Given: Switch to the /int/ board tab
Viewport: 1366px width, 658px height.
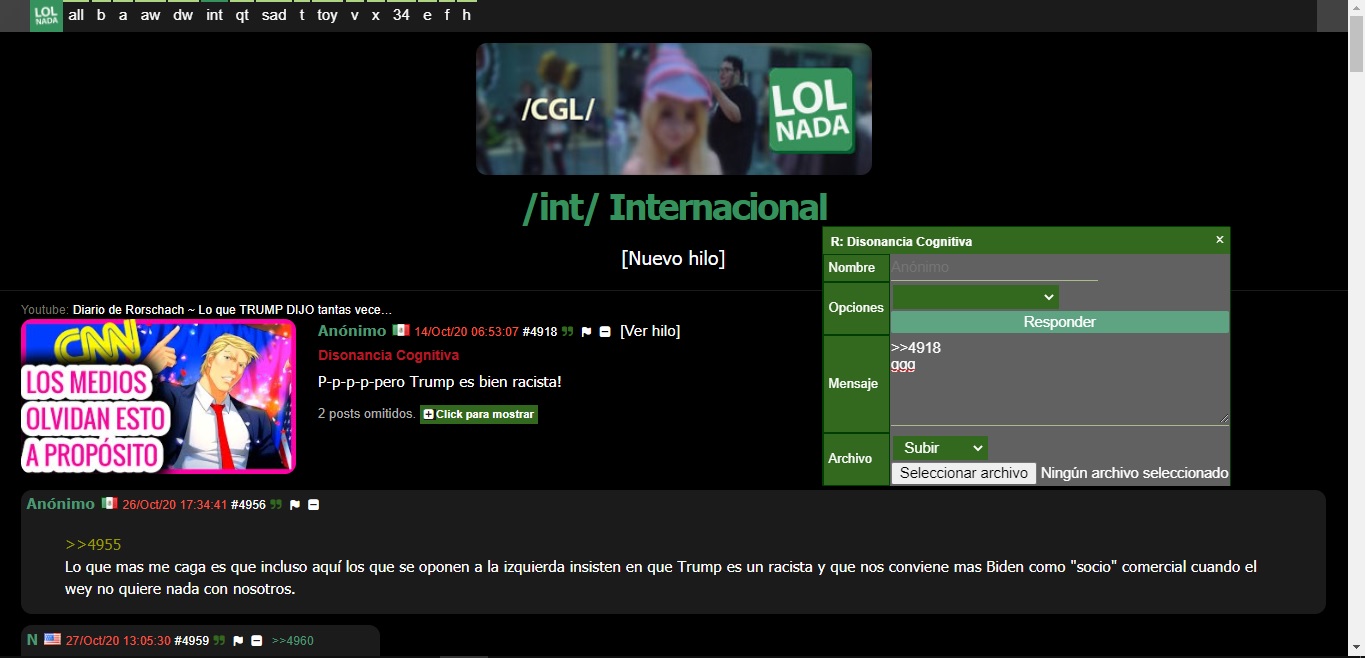Looking at the screenshot, I should click(x=213, y=15).
